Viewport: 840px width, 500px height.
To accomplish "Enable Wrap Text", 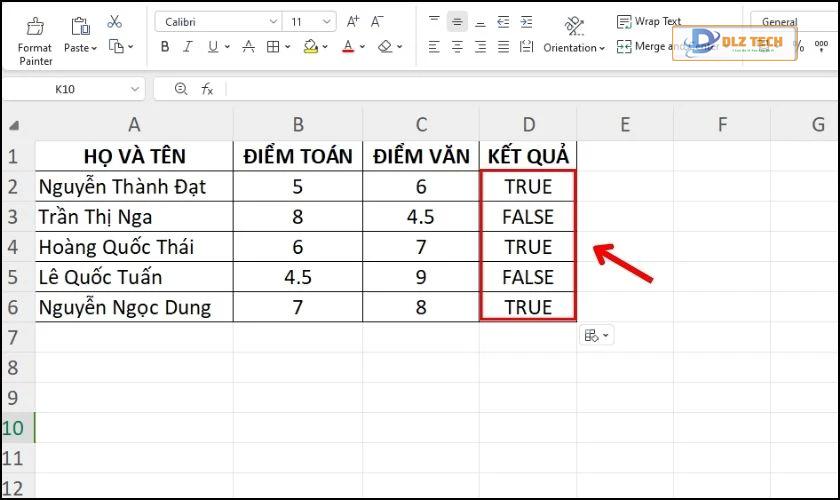I will (648, 21).
